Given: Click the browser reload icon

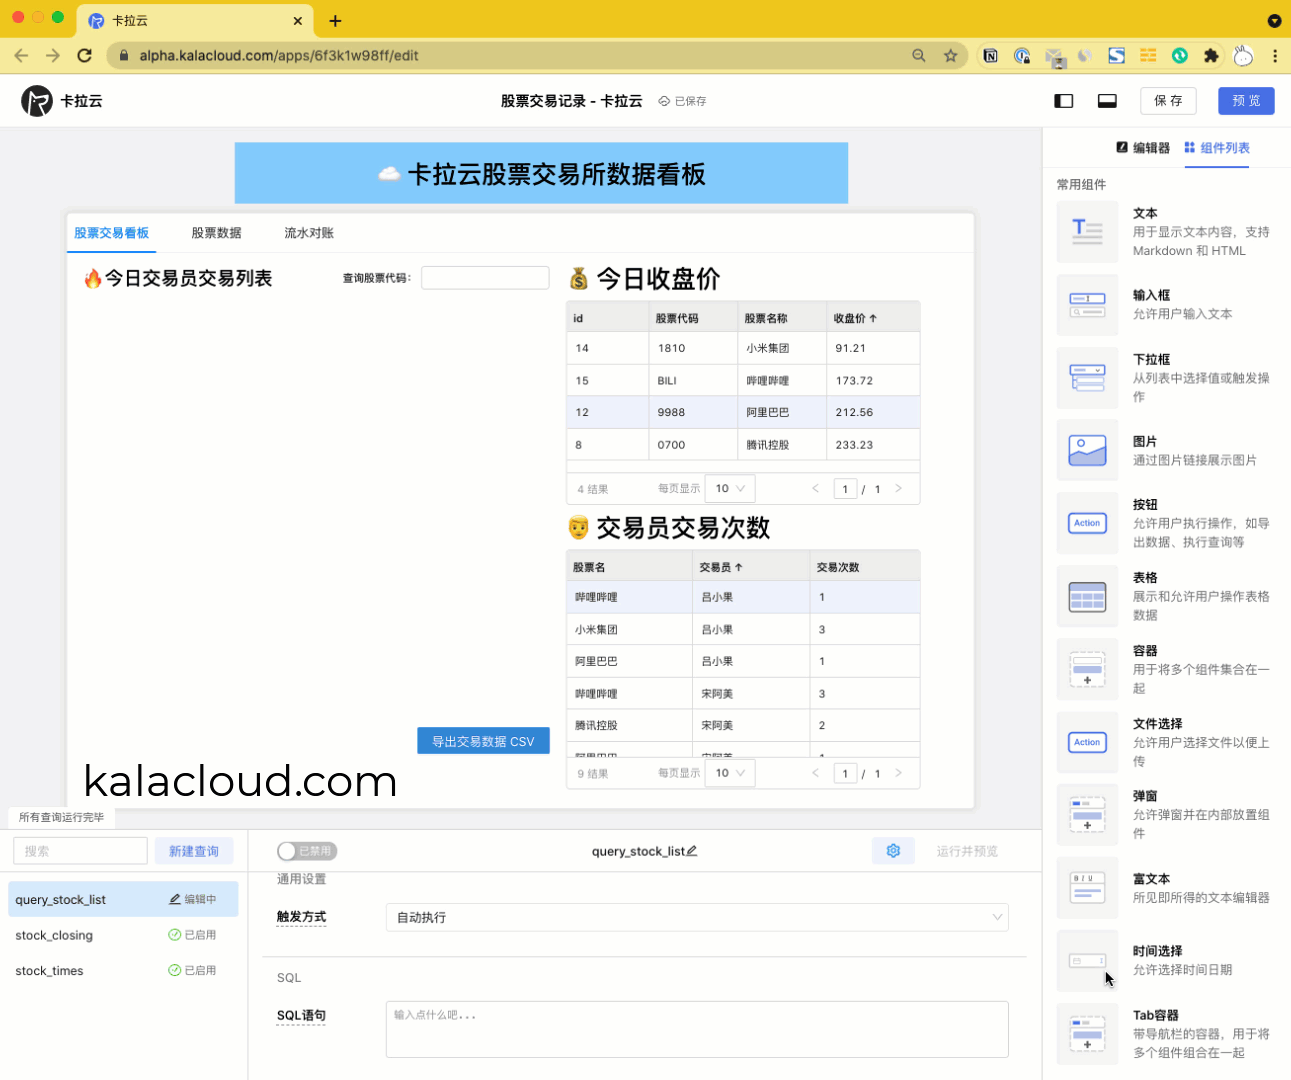Looking at the screenshot, I should pyautogui.click(x=85, y=56).
